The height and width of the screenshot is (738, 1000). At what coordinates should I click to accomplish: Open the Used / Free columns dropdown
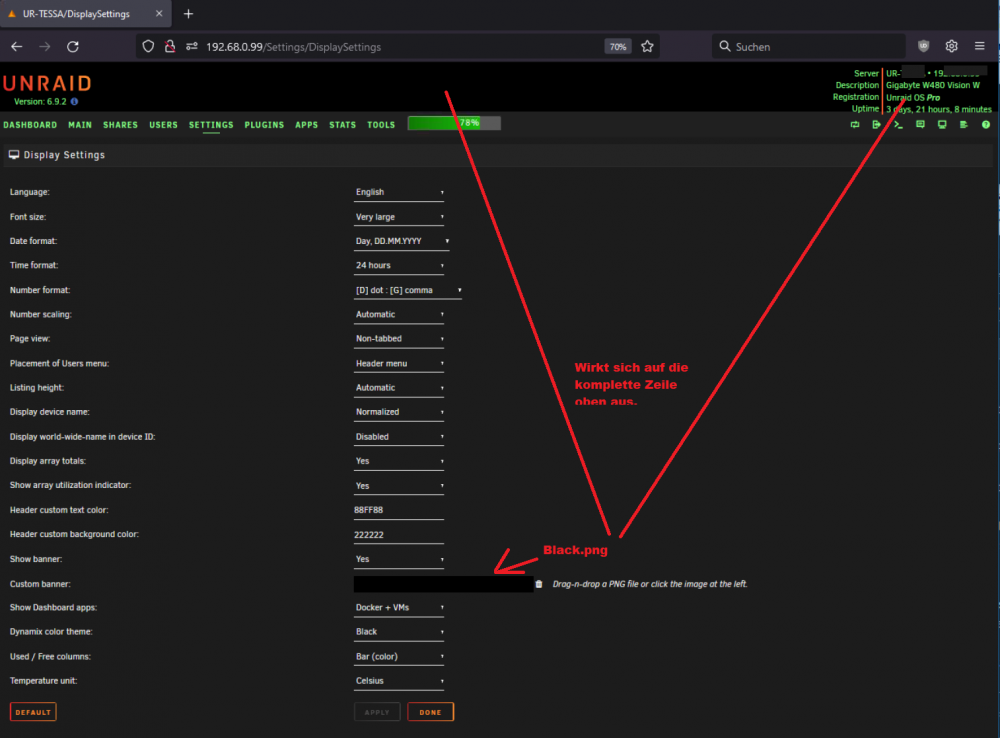(399, 657)
